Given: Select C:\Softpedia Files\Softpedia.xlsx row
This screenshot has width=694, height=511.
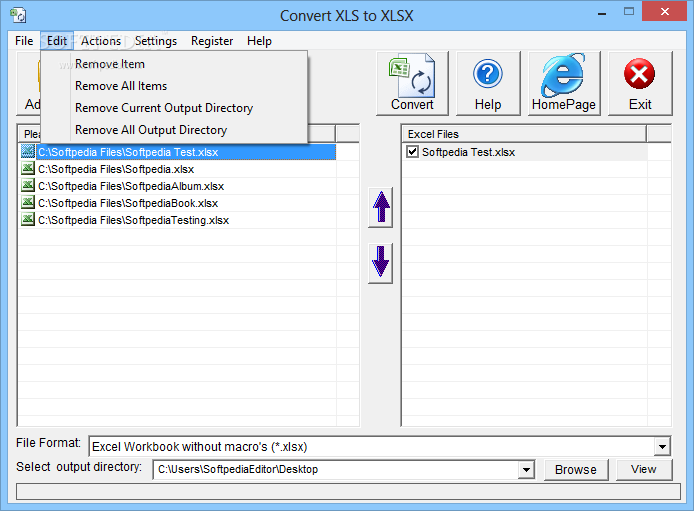Looking at the screenshot, I should click(178, 169).
